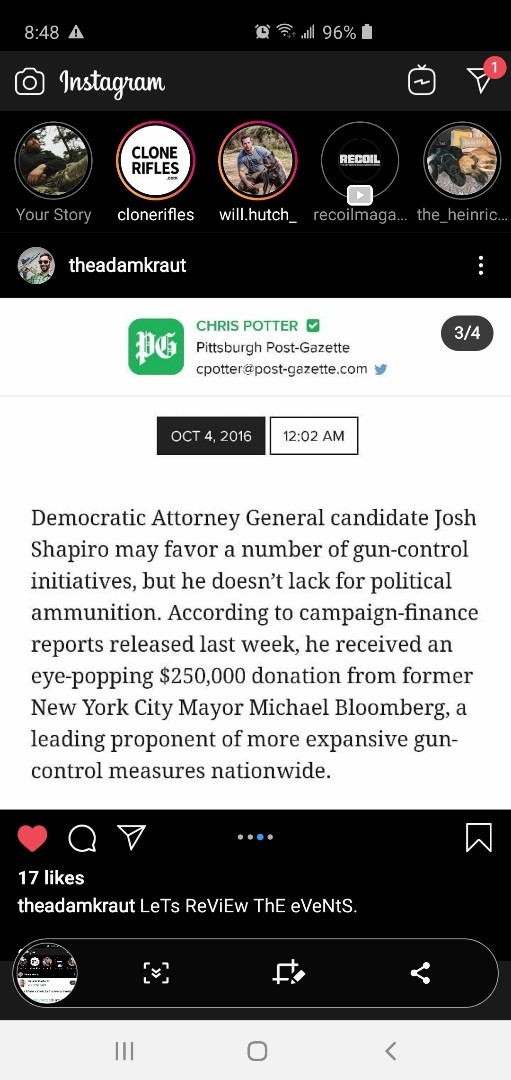The width and height of the screenshot is (511, 1080).
Task: Open the Instagram camera icon
Action: tap(30, 83)
